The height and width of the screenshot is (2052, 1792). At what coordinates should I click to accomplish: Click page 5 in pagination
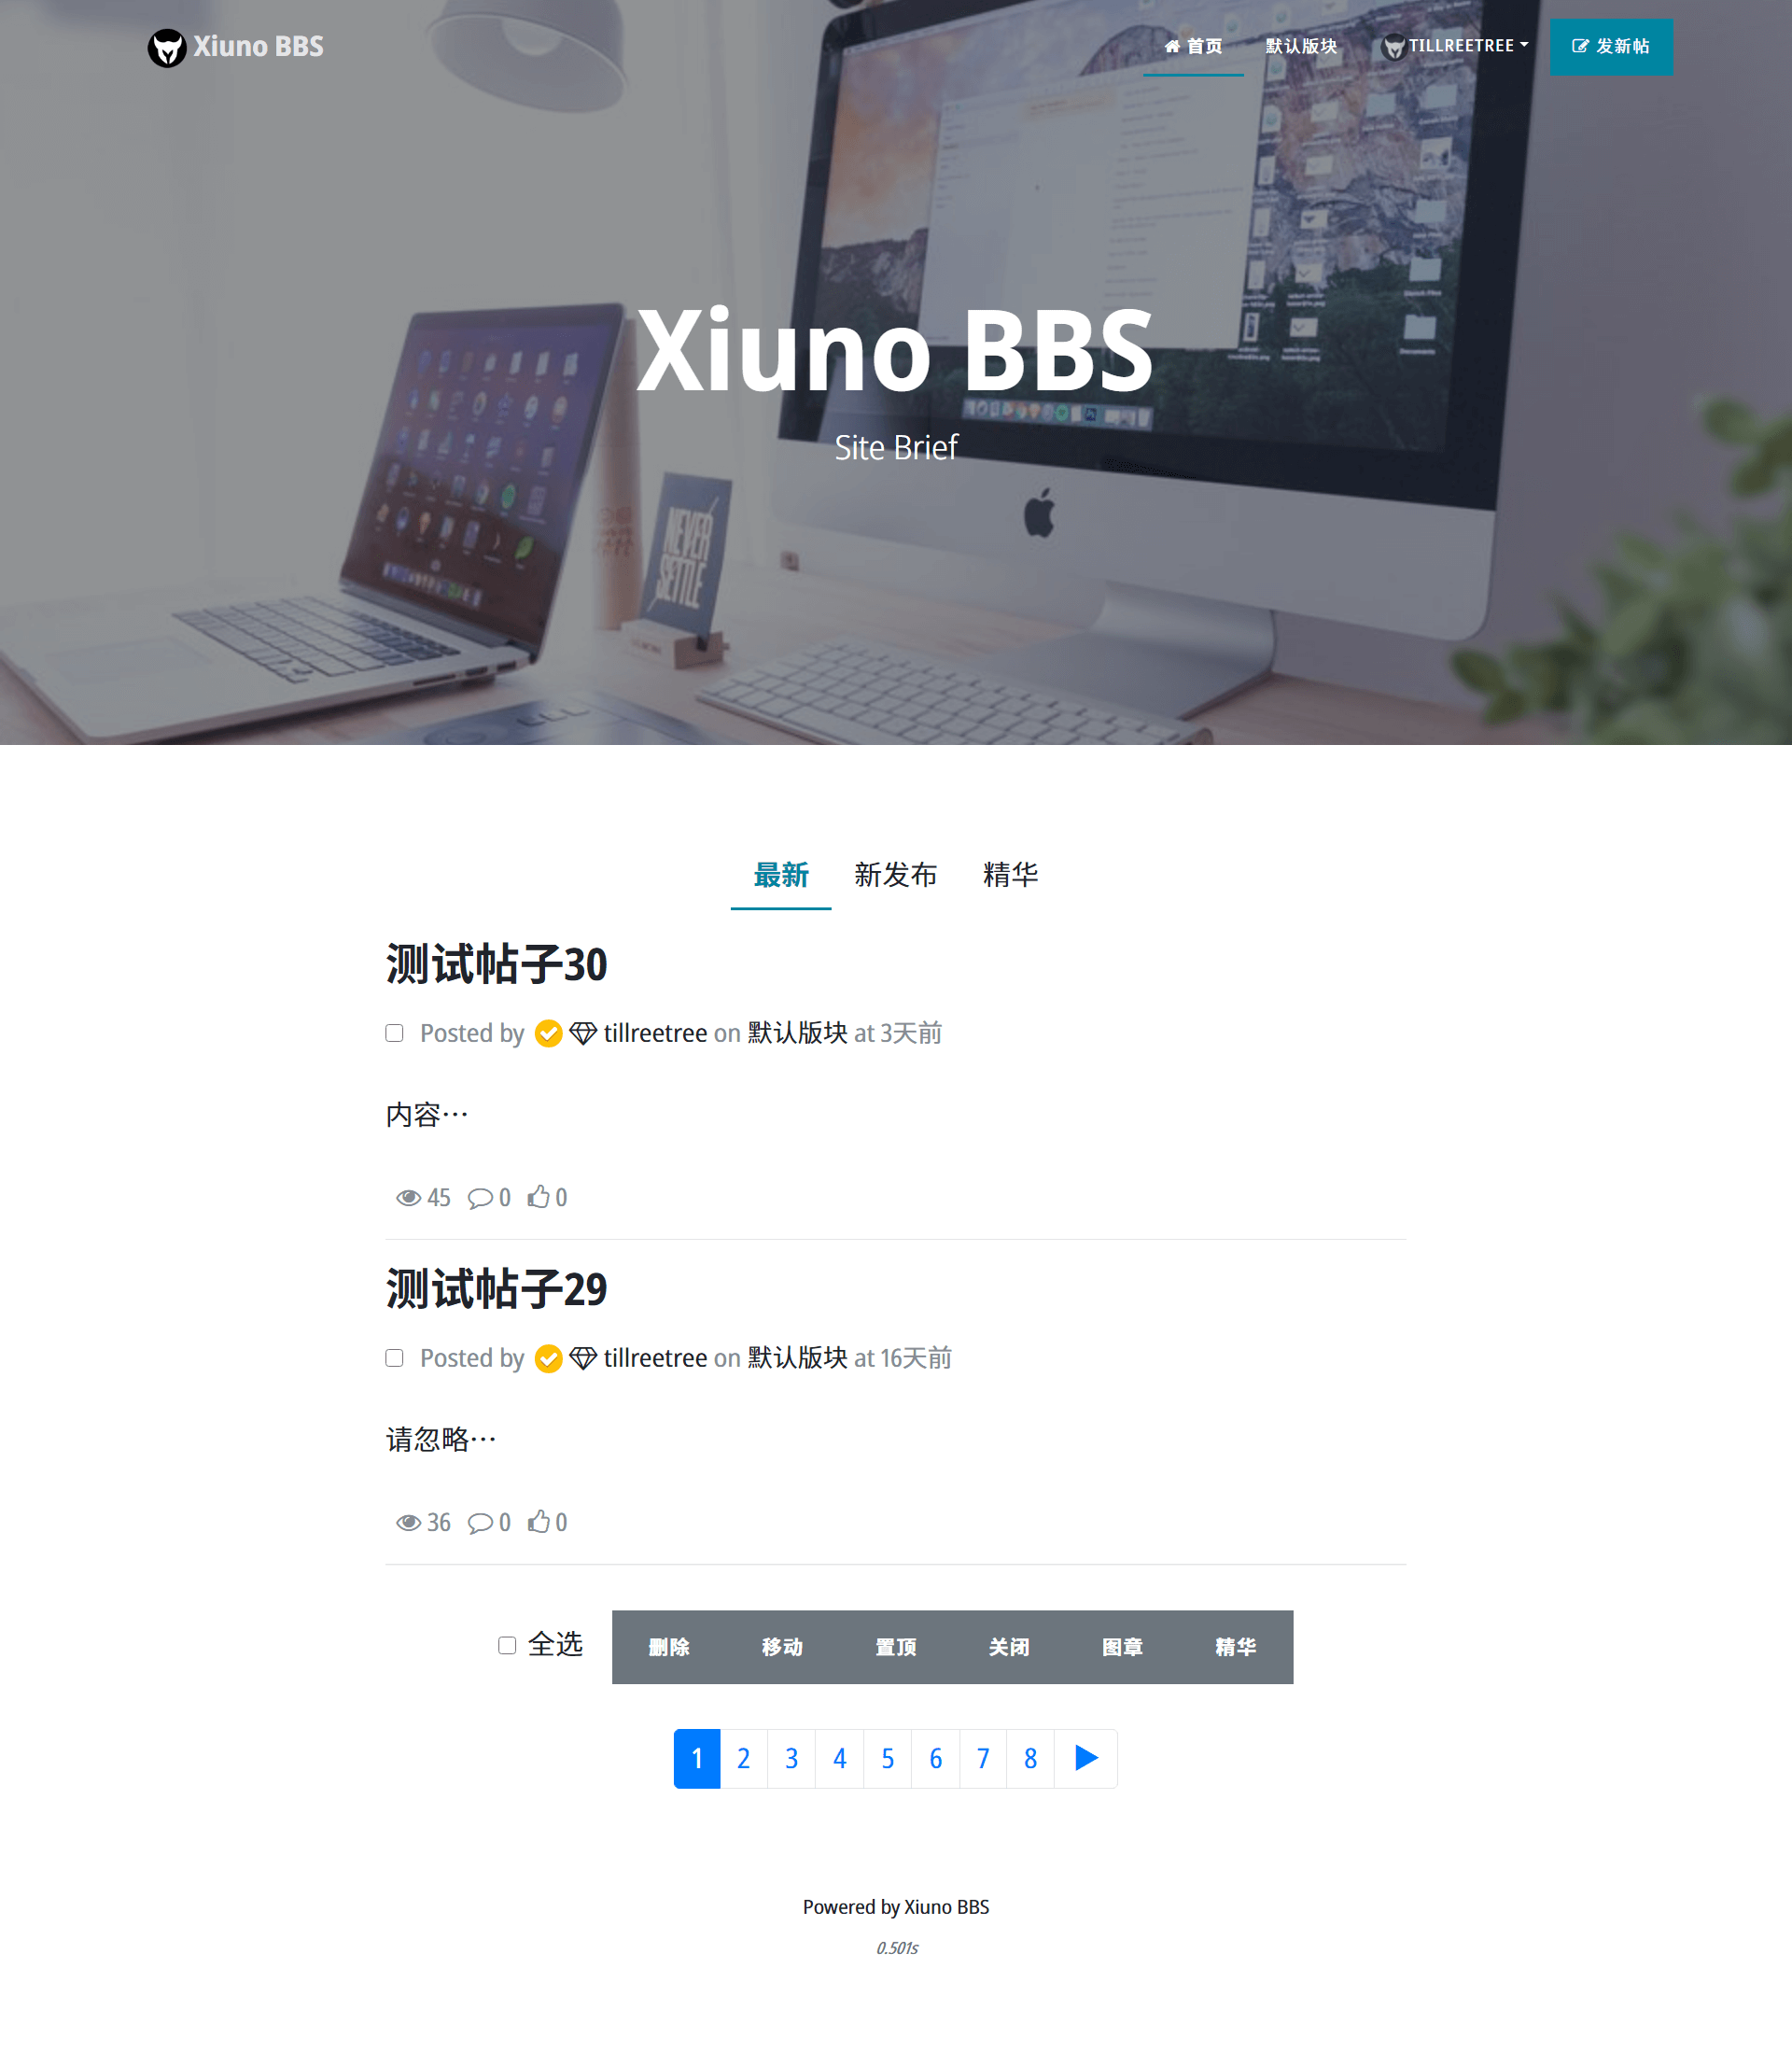887,1757
